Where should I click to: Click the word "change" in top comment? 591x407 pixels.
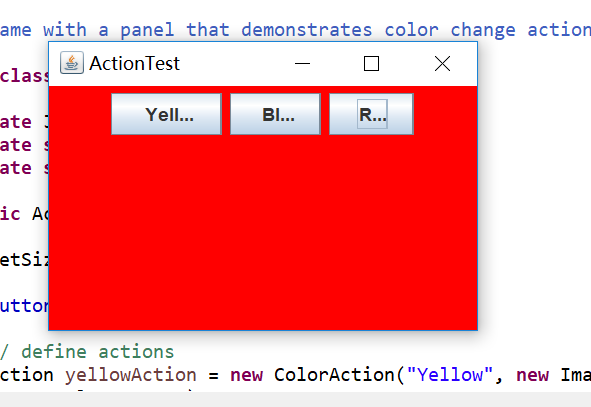(483, 31)
